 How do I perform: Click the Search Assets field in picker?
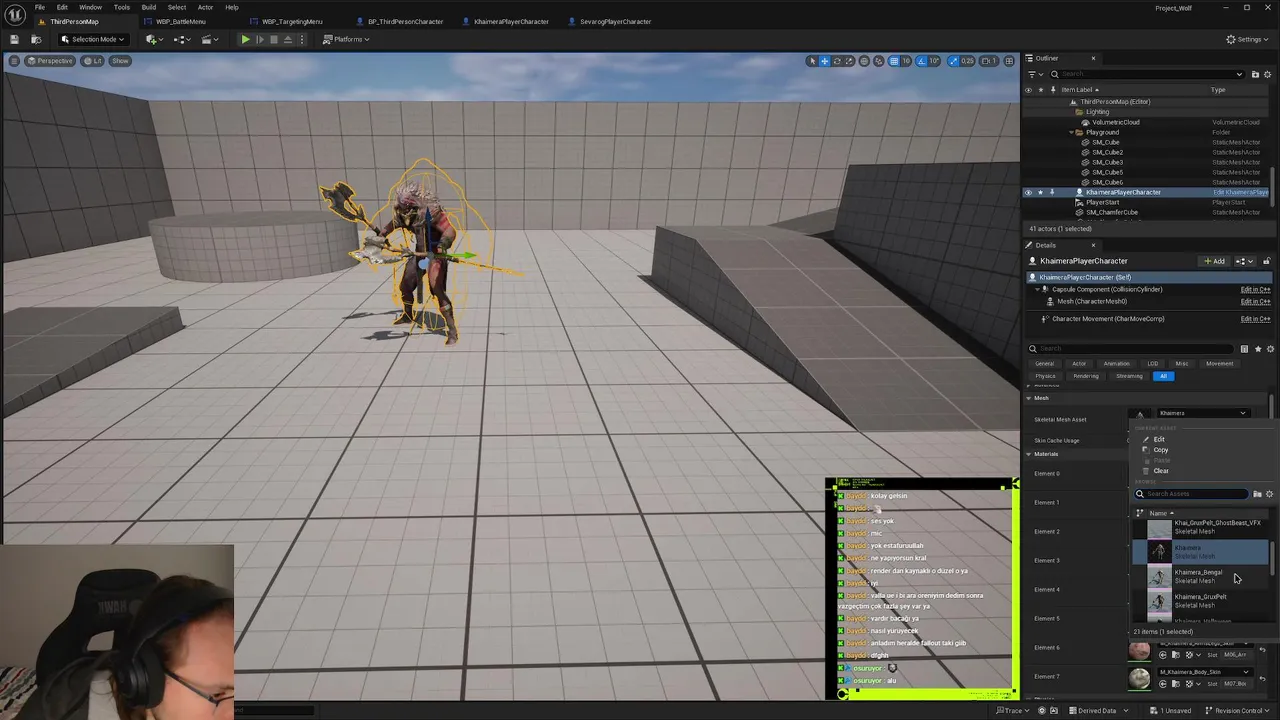[1191, 494]
